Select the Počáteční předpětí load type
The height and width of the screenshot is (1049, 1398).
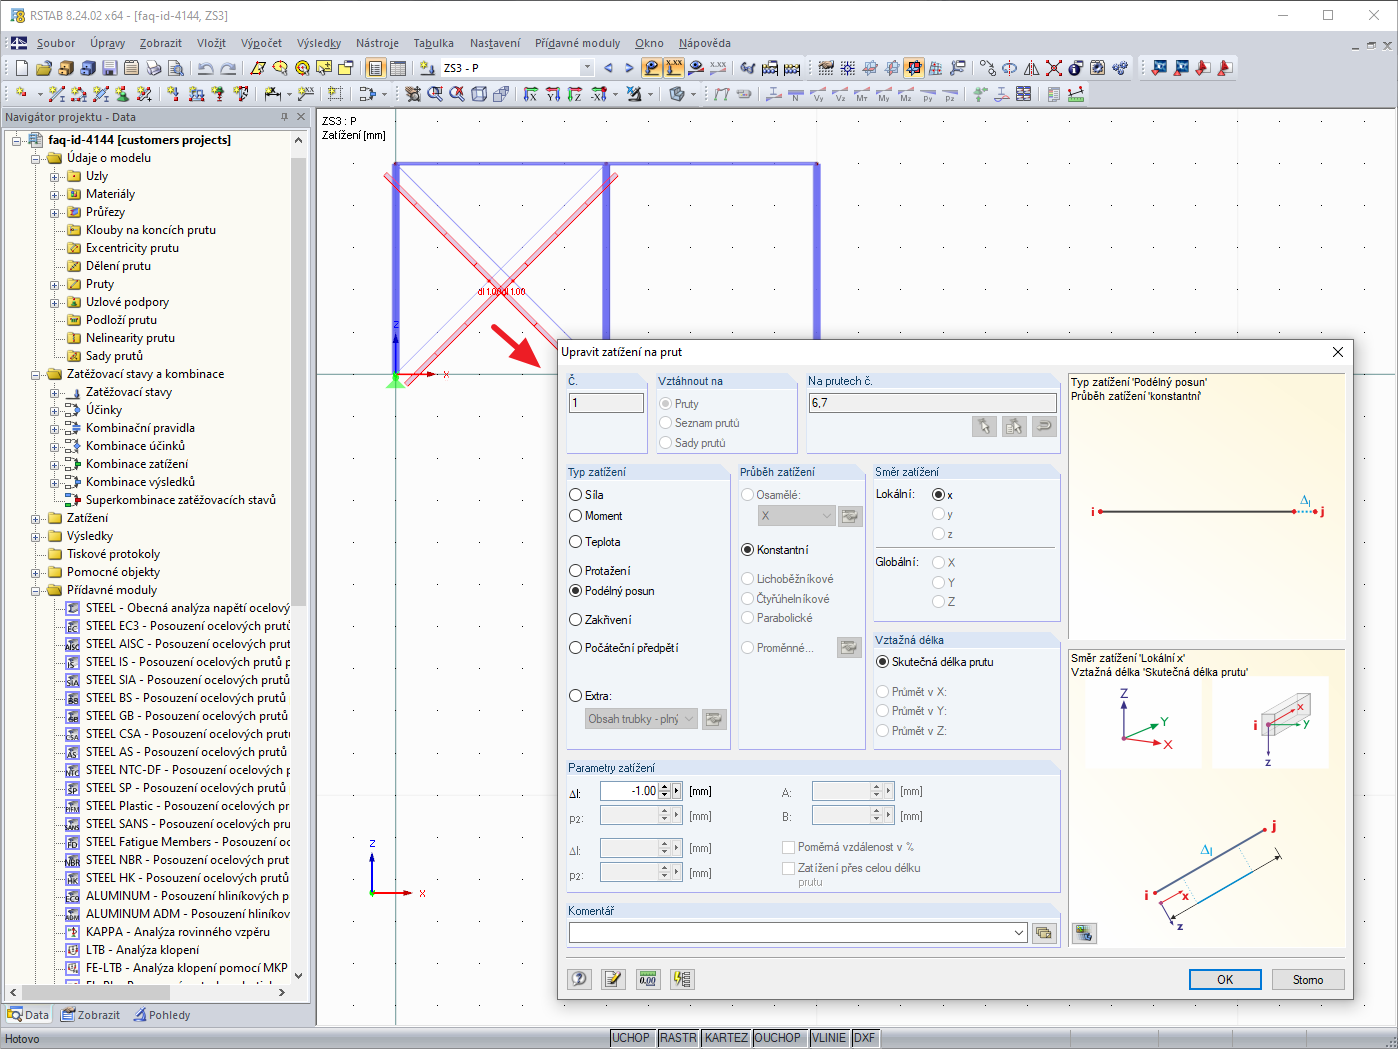tap(576, 648)
